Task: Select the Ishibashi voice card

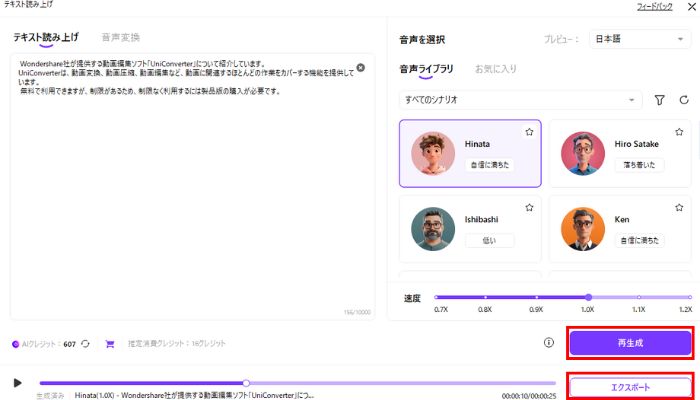Action: point(470,229)
